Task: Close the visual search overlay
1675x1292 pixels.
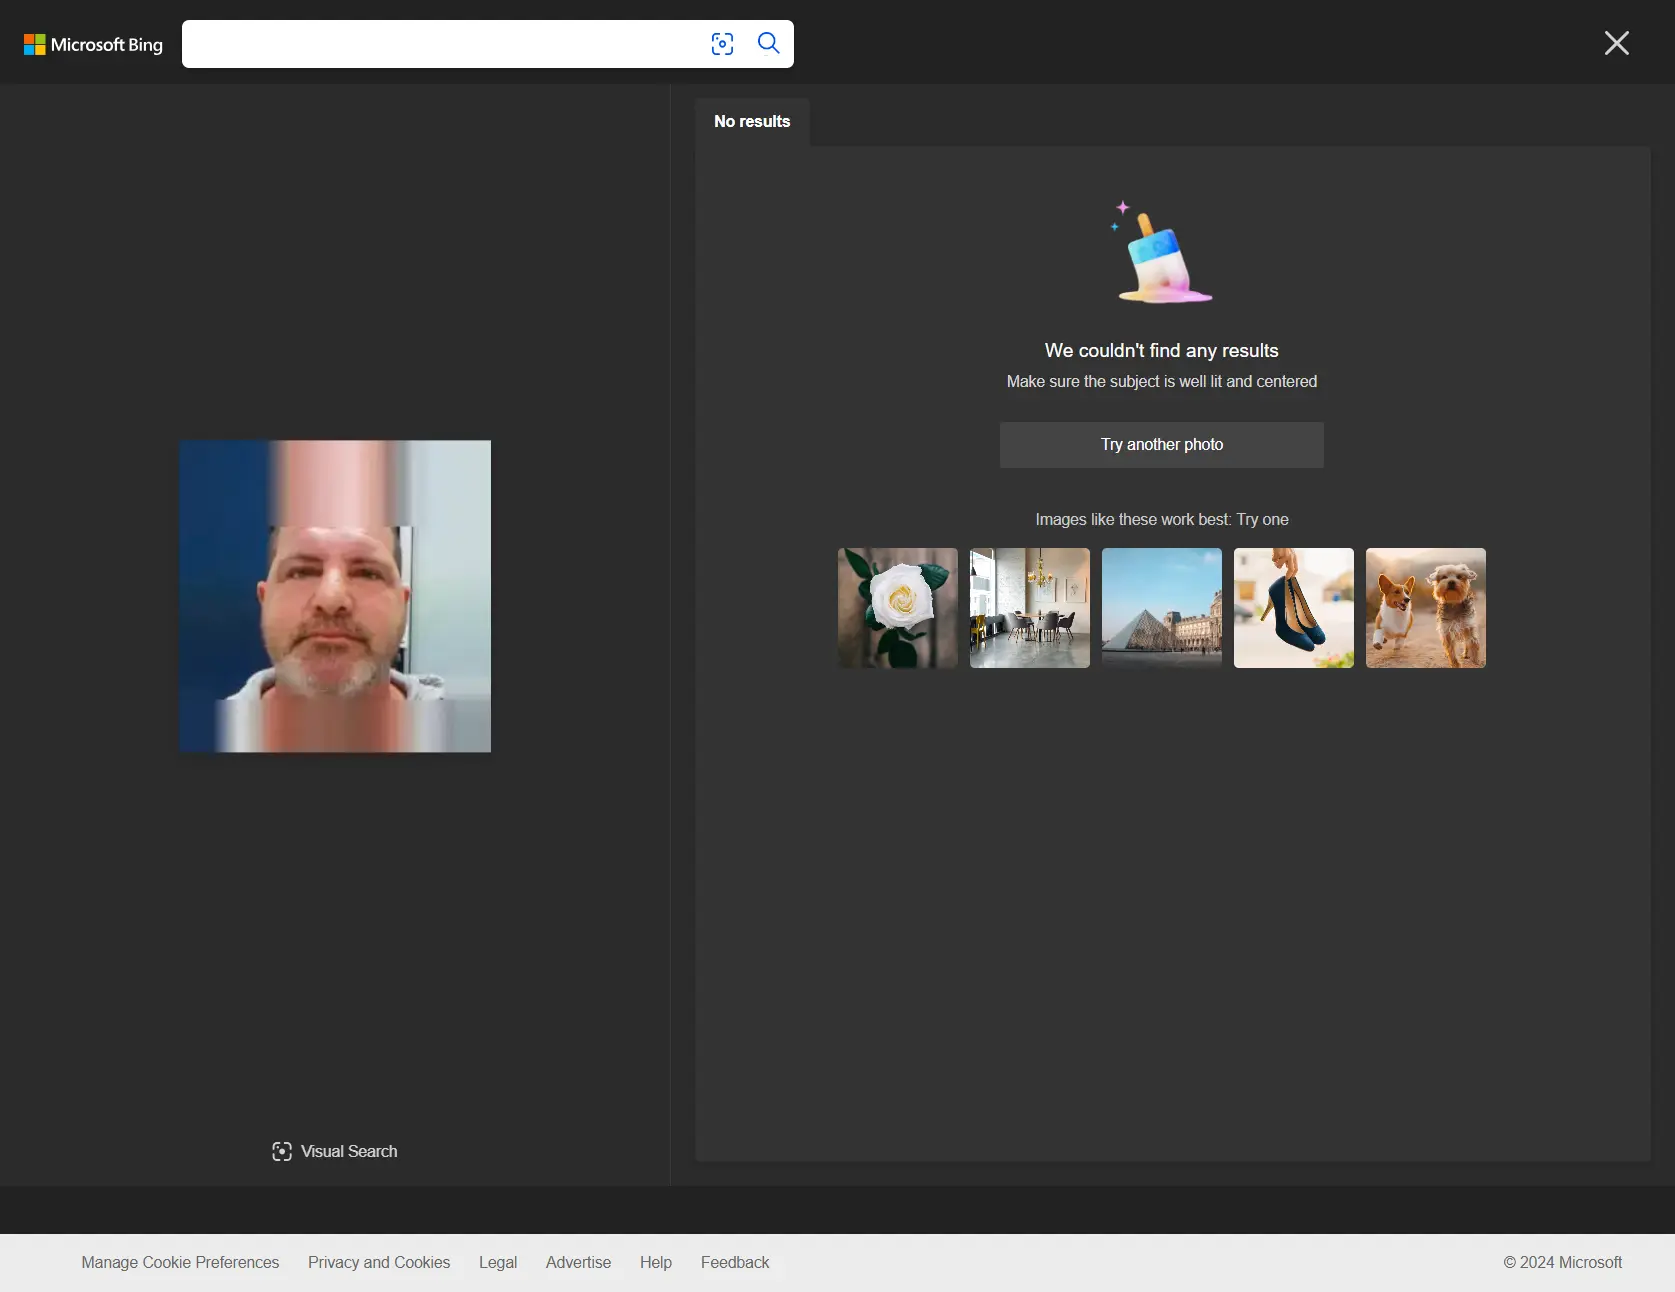Action: (x=1616, y=43)
